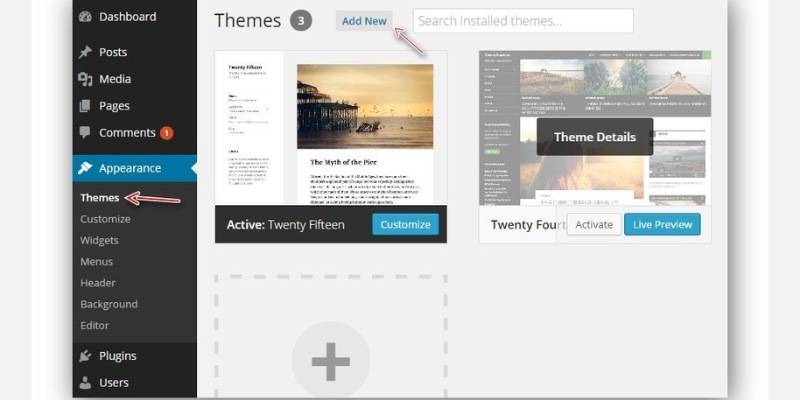Click the Posts pushpin icon
Image resolution: width=800 pixels, height=400 pixels.
[85, 52]
